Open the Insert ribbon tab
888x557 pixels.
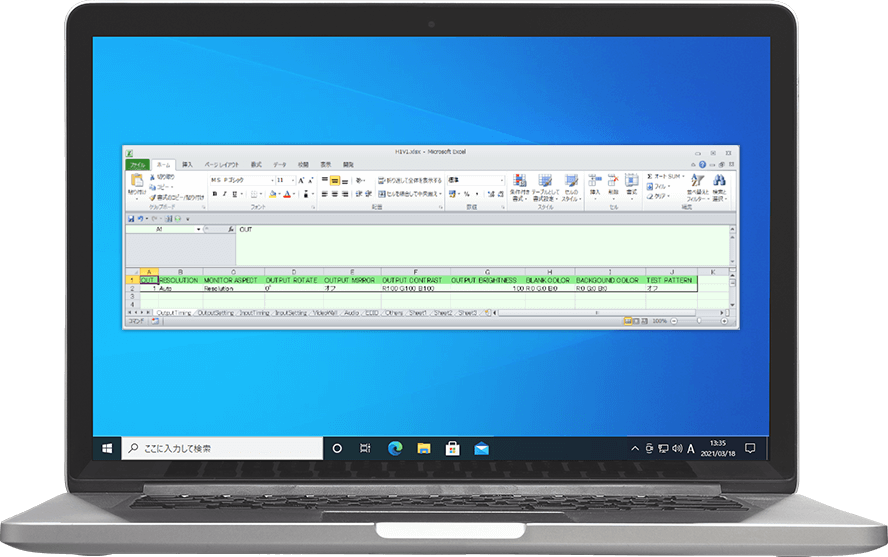click(187, 163)
